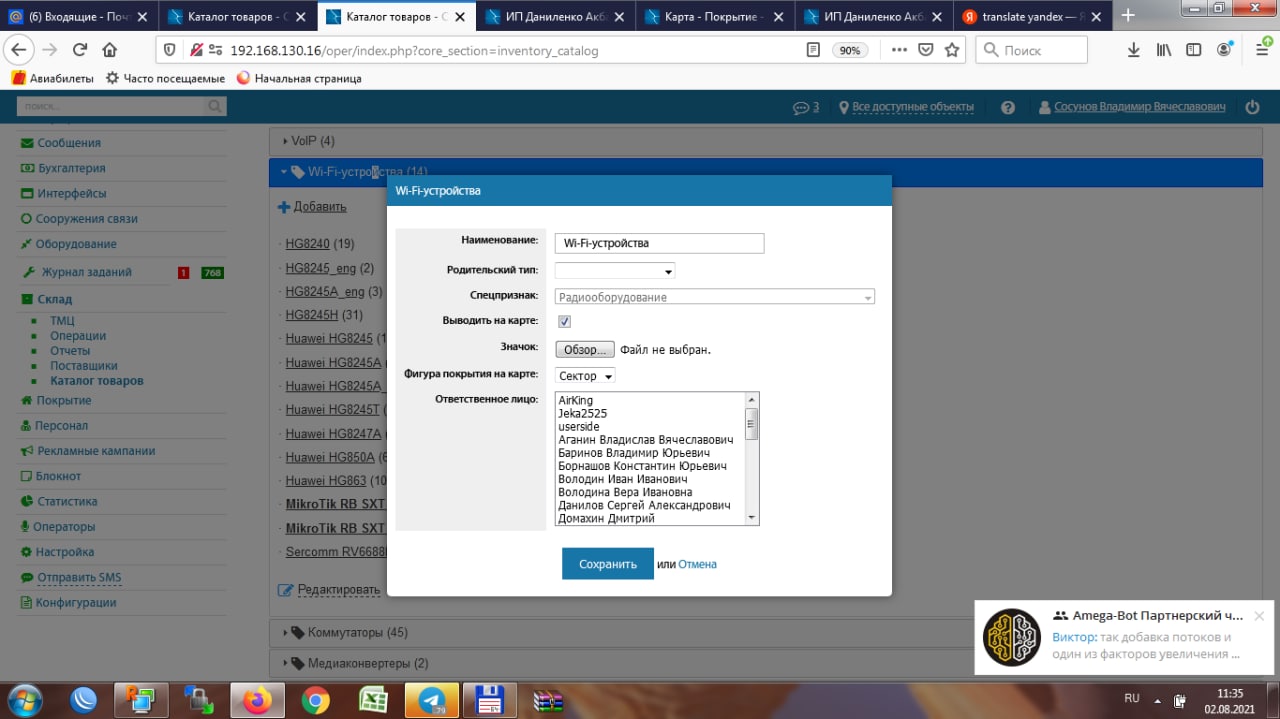The height and width of the screenshot is (719, 1280).
Task: Open the Авиабилеты bookmark
Action: [53, 78]
